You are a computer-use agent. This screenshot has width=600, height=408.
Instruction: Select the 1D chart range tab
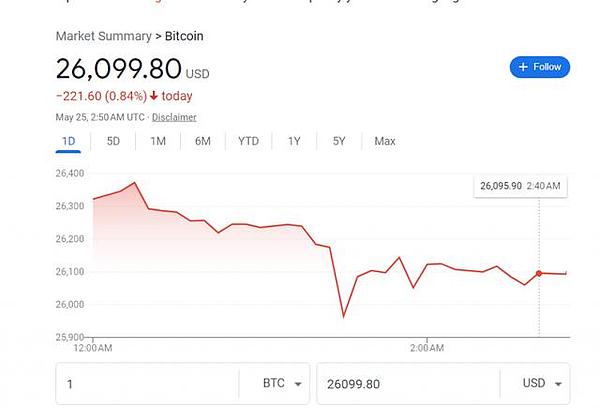tap(69, 141)
